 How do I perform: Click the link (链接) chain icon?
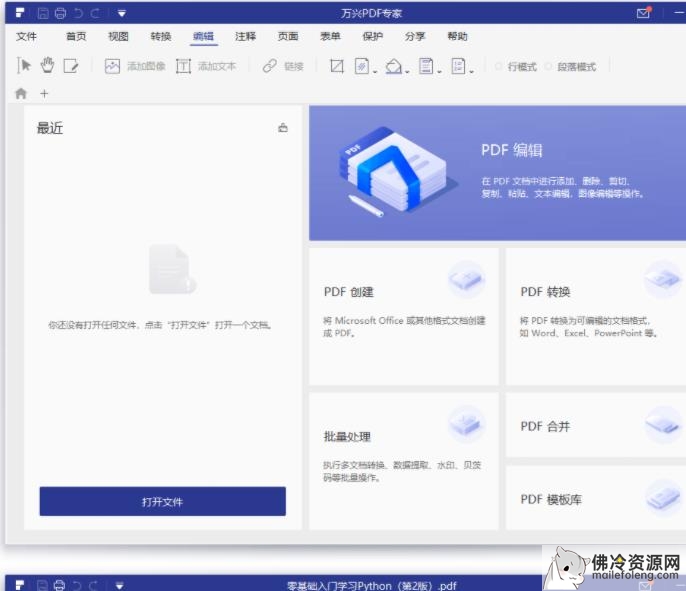pyautogui.click(x=269, y=66)
